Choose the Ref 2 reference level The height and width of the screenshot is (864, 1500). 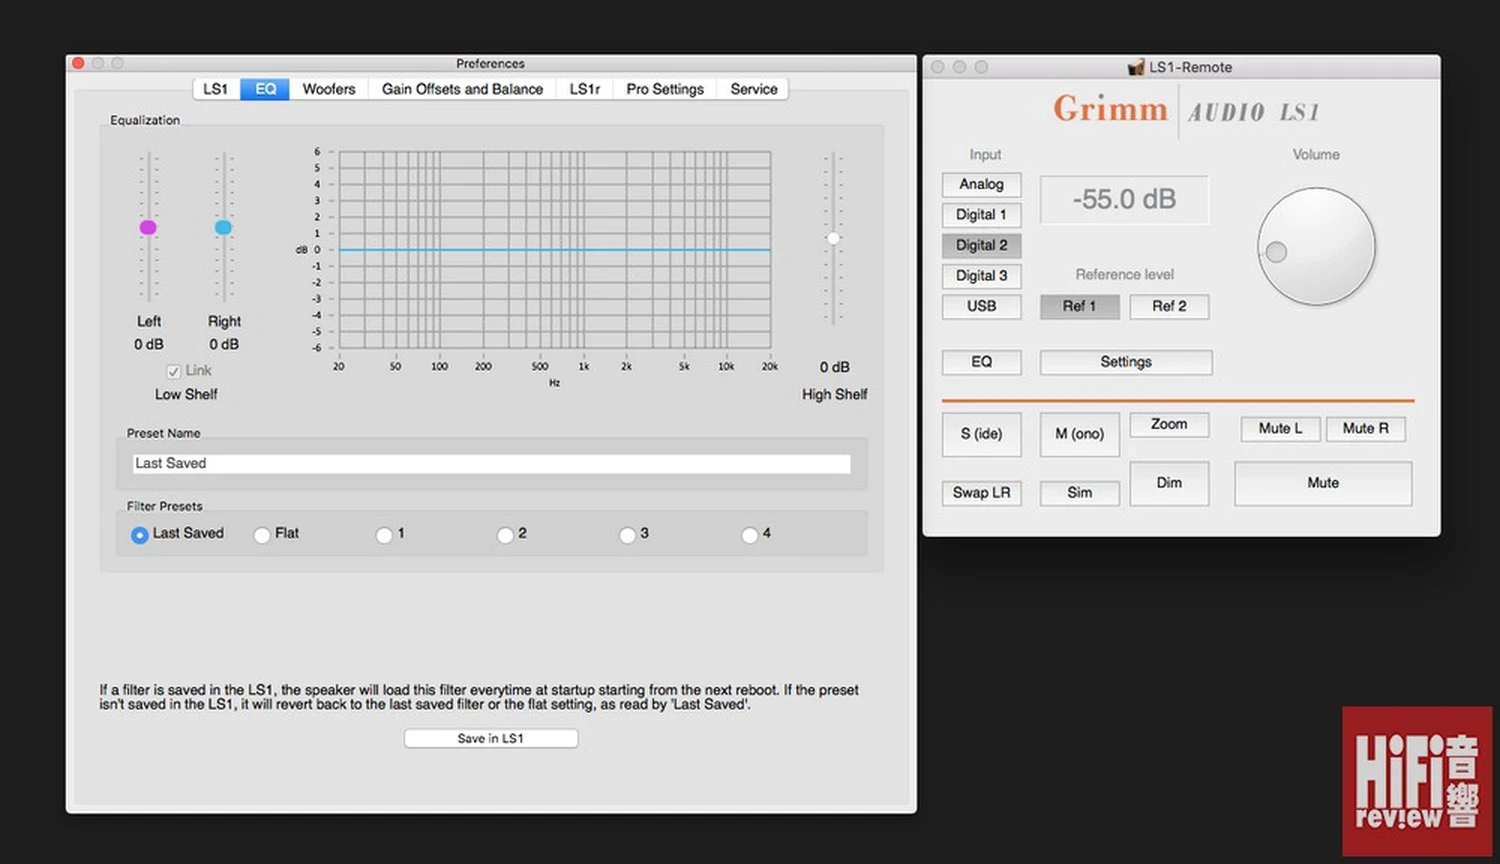(x=1168, y=306)
